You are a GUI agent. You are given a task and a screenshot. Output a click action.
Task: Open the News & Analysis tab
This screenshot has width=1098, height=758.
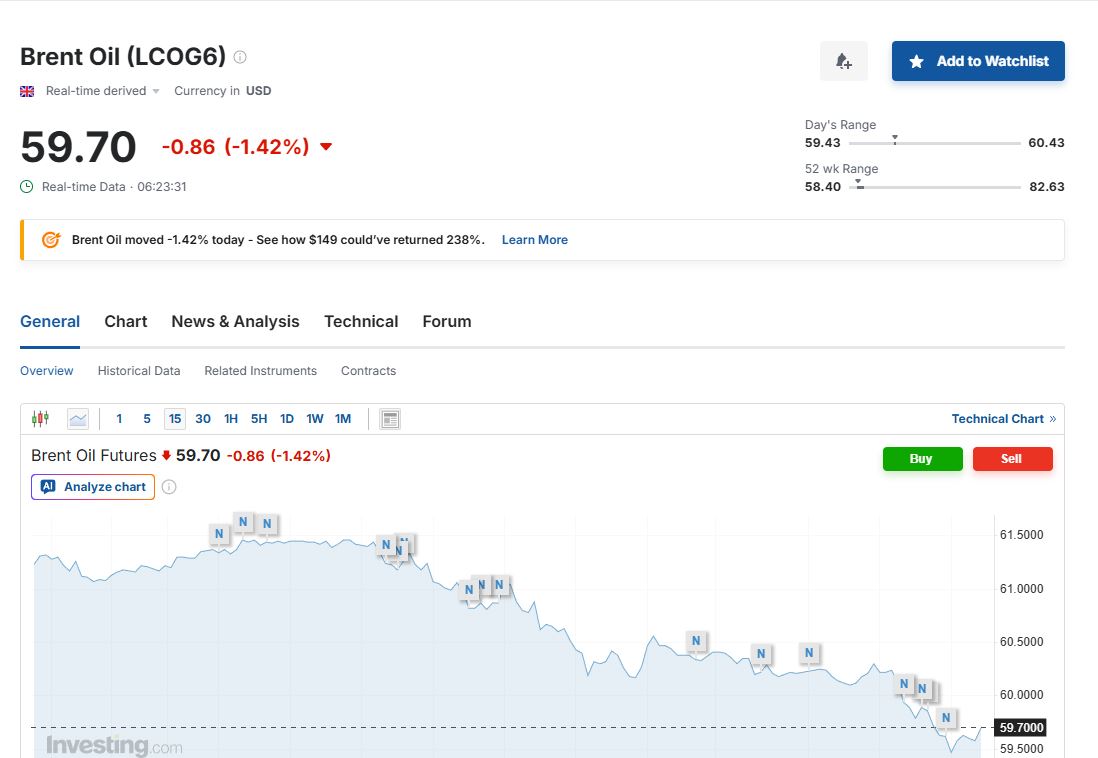tap(235, 321)
